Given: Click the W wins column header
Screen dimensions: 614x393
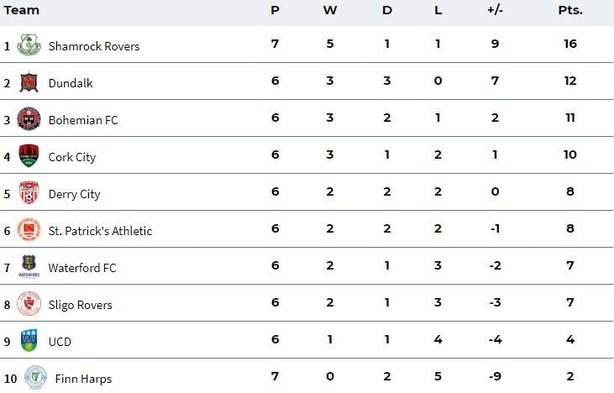Looking at the screenshot, I should pos(330,10).
